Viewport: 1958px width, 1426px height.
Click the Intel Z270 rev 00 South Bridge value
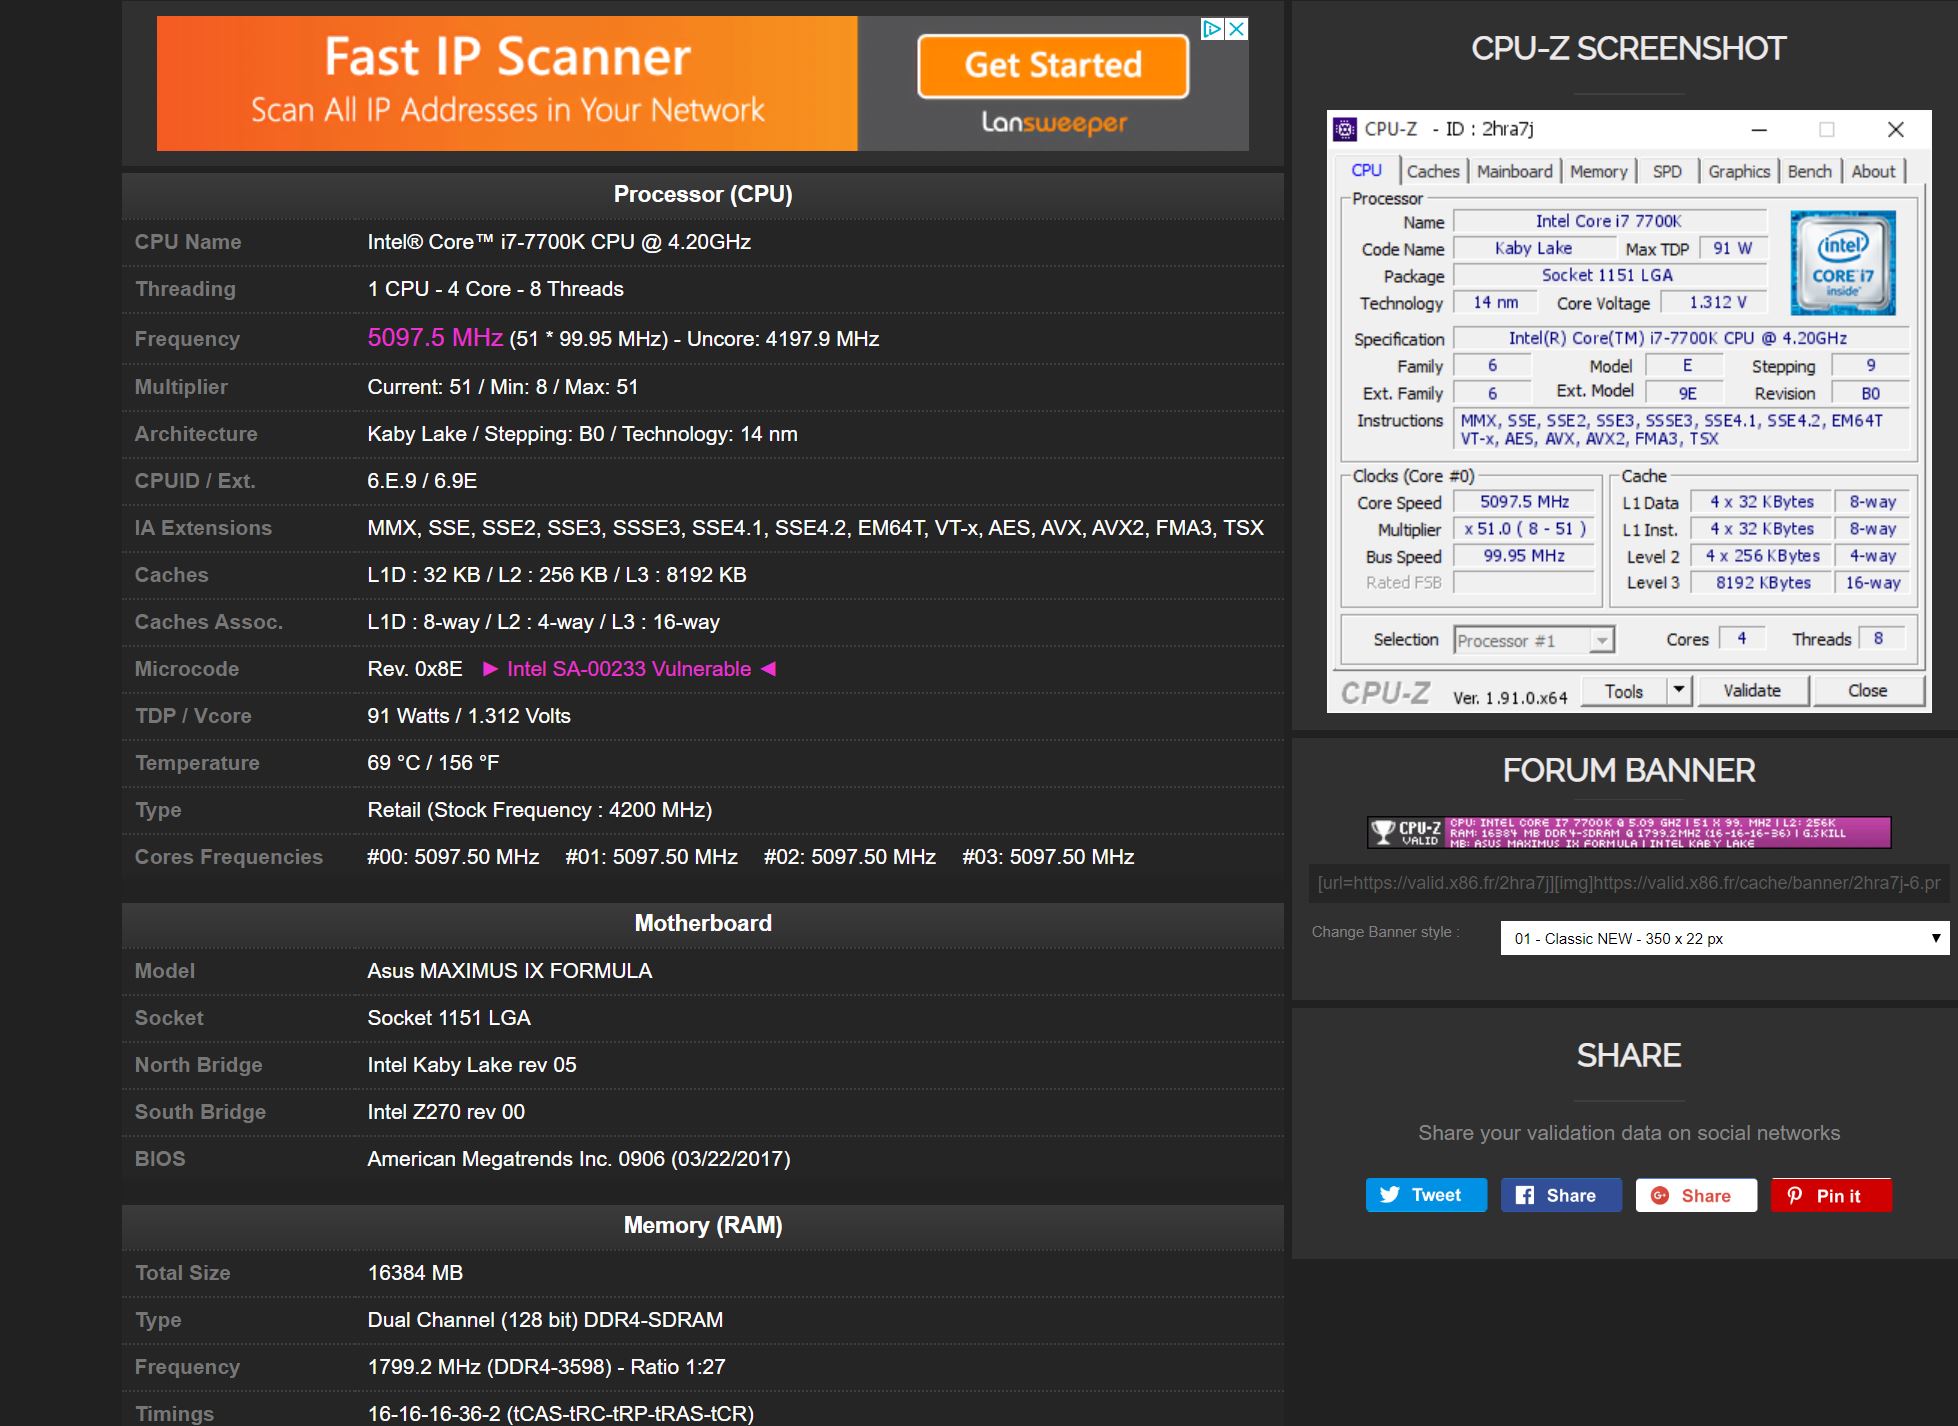446,1112
